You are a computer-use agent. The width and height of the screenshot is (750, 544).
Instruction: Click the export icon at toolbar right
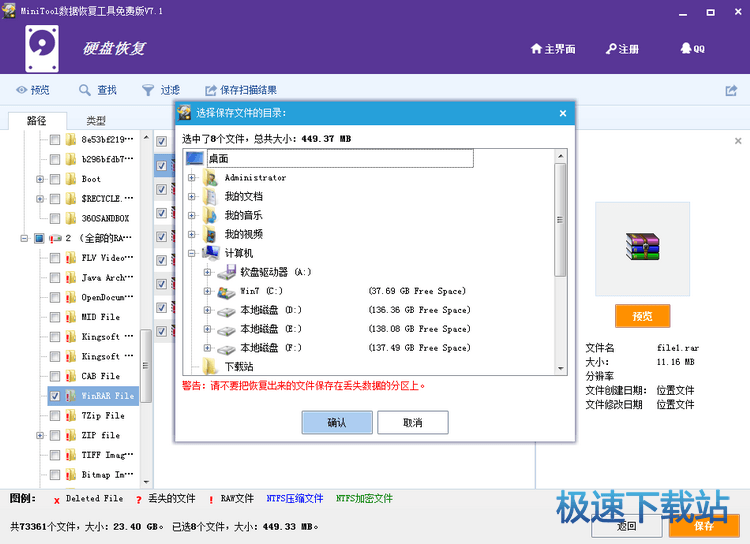click(x=731, y=90)
